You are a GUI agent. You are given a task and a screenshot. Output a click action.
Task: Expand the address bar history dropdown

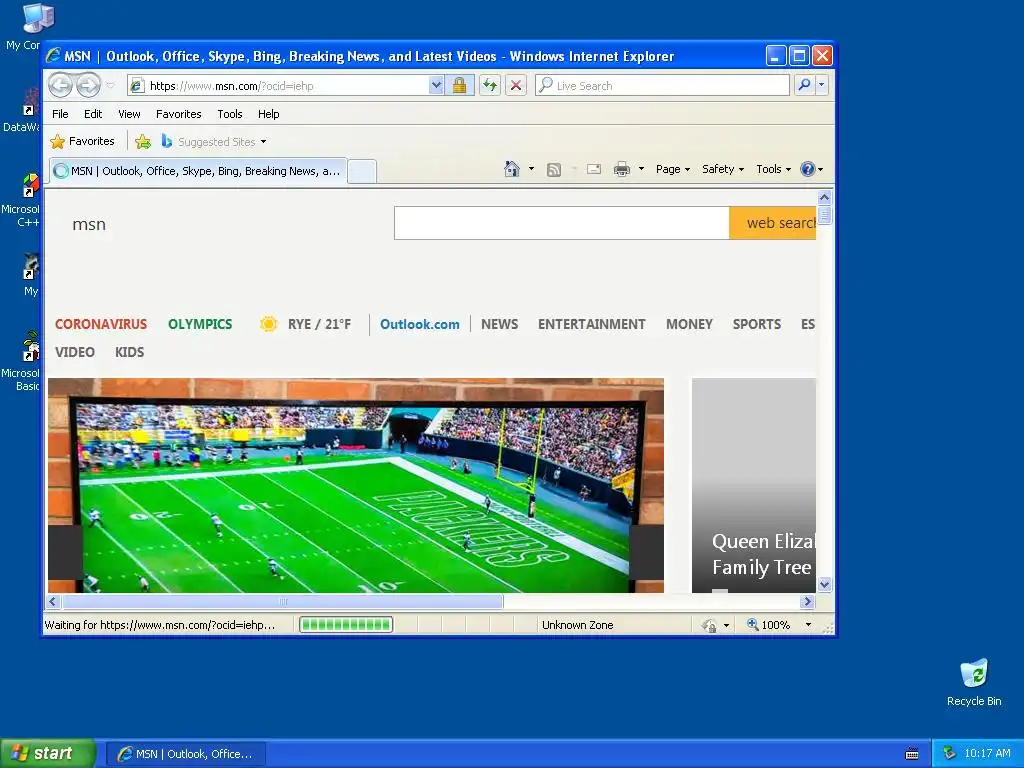point(436,86)
